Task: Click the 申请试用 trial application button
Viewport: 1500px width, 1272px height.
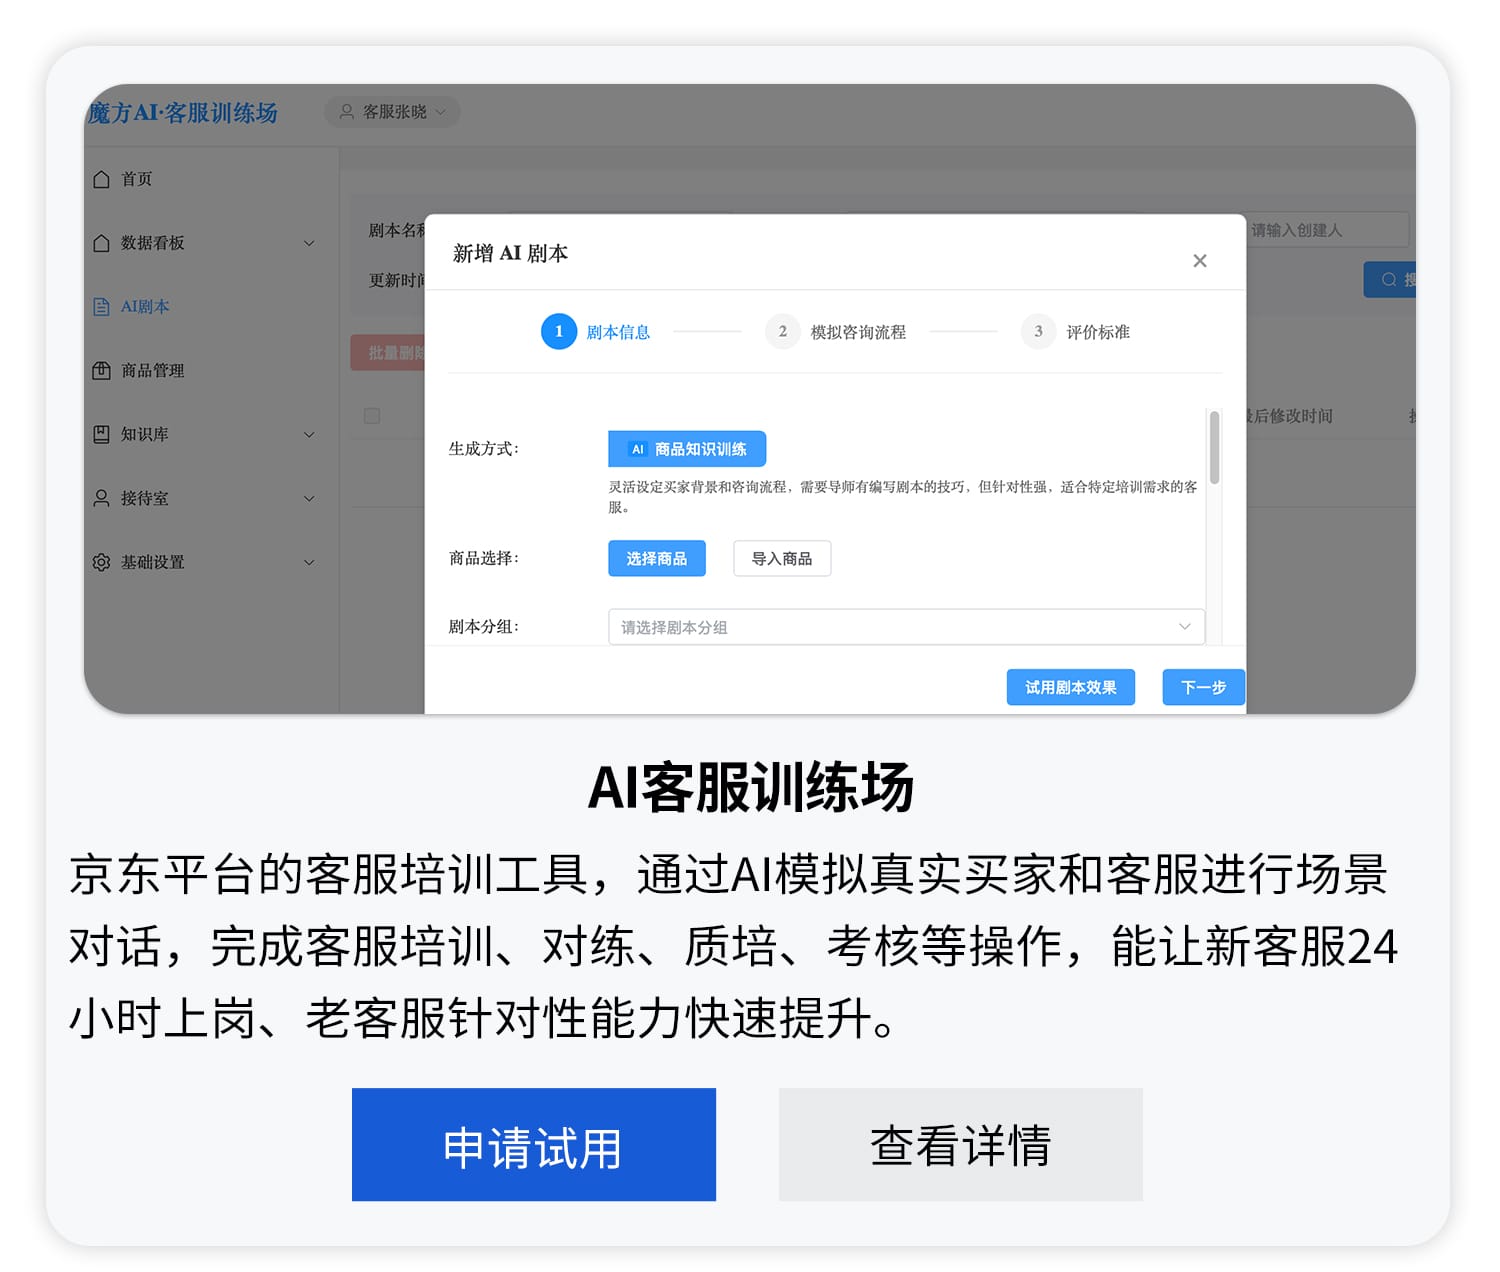Action: [x=533, y=1144]
